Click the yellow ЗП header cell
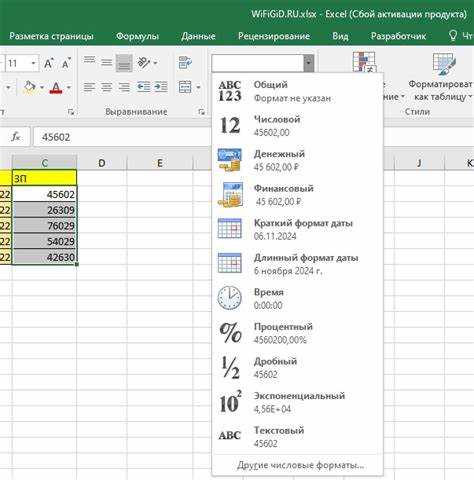 (x=44, y=178)
